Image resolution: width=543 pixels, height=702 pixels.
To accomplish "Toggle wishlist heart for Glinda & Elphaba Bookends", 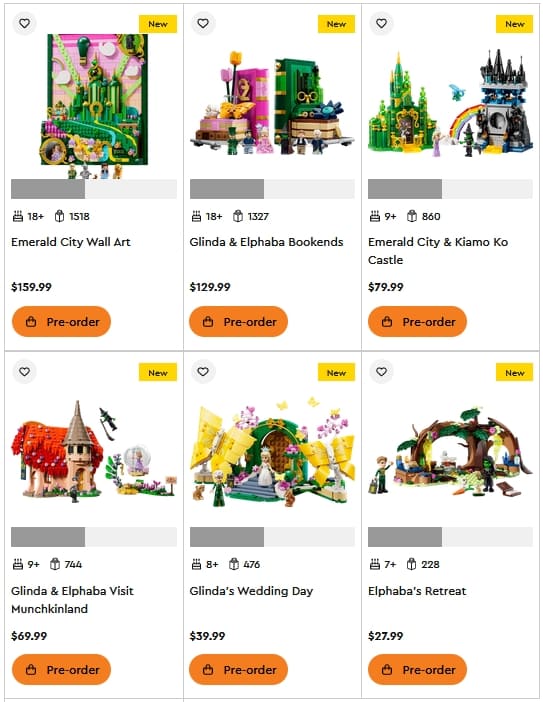I will 203,23.
